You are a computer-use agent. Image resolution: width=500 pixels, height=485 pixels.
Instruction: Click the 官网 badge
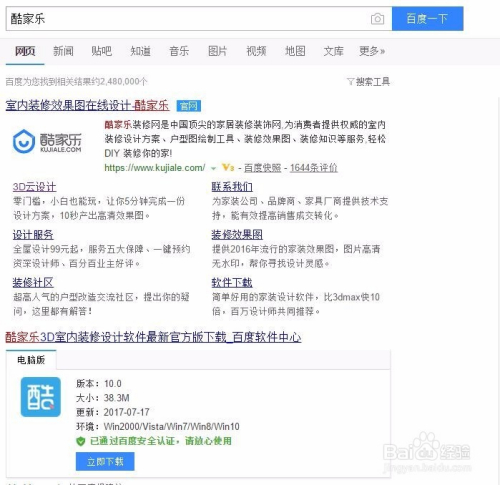[189, 106]
